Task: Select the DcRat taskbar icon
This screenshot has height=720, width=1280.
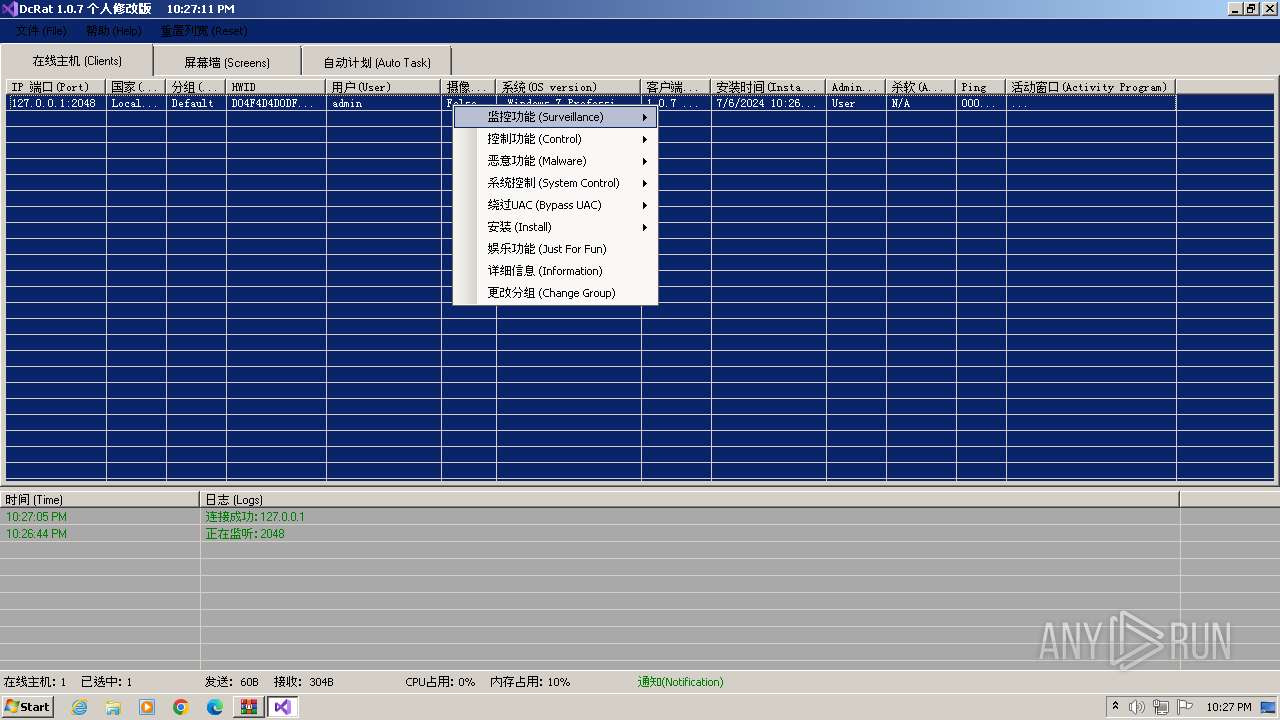Action: (x=282, y=707)
